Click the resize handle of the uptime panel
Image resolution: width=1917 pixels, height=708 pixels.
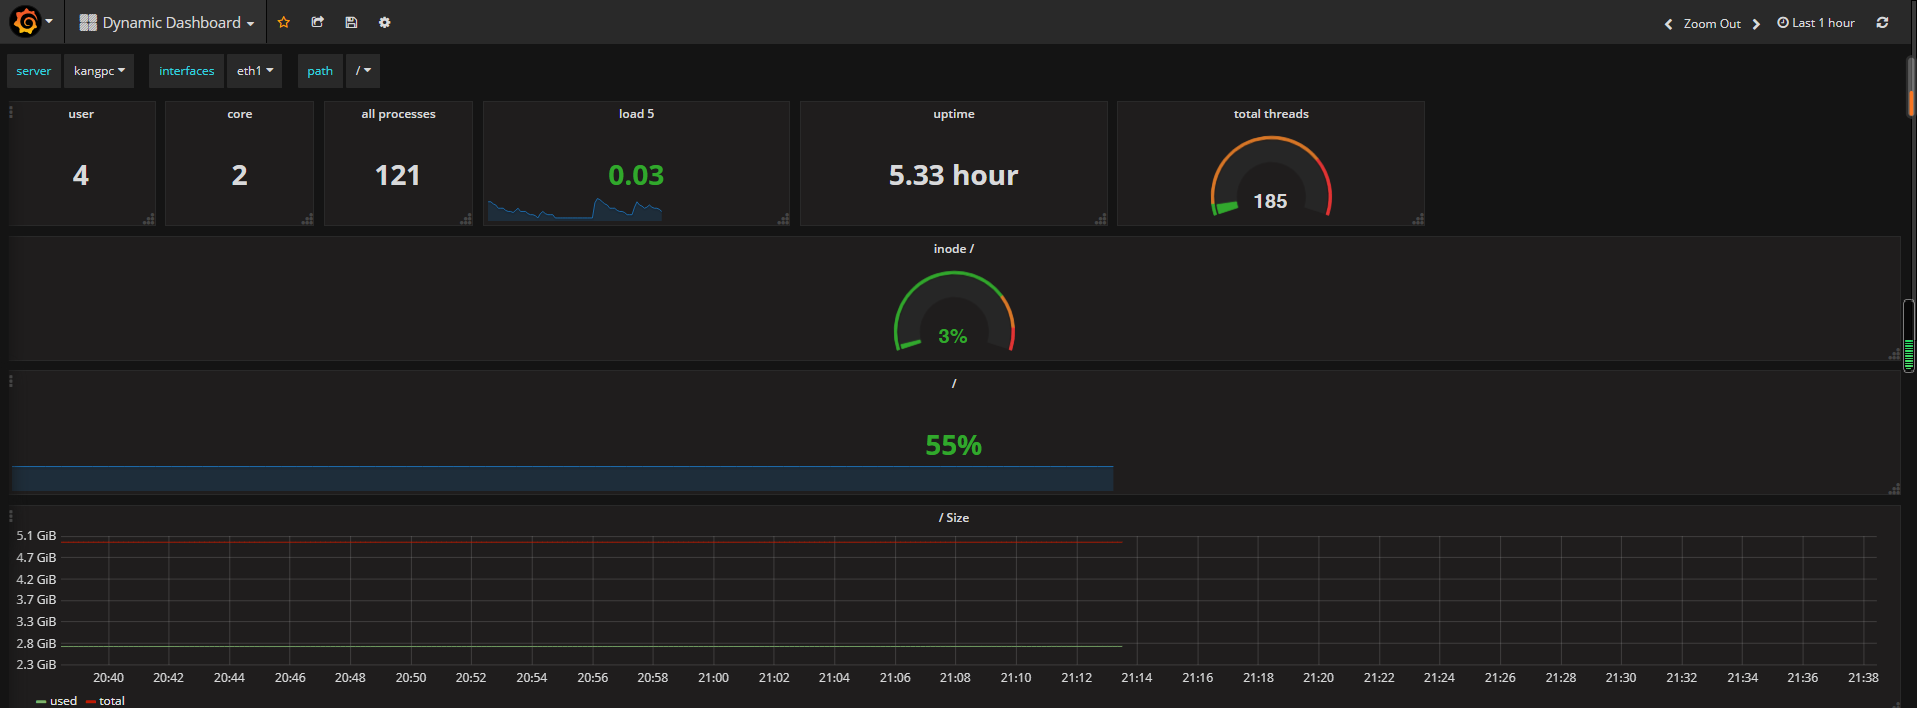(x=1101, y=219)
